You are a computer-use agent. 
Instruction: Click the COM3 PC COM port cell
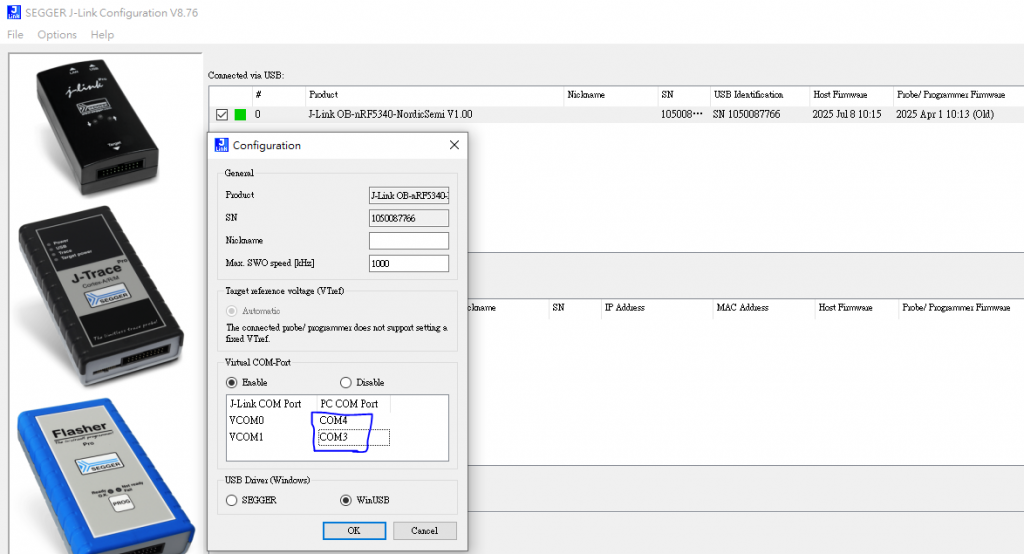pyautogui.click(x=353, y=437)
